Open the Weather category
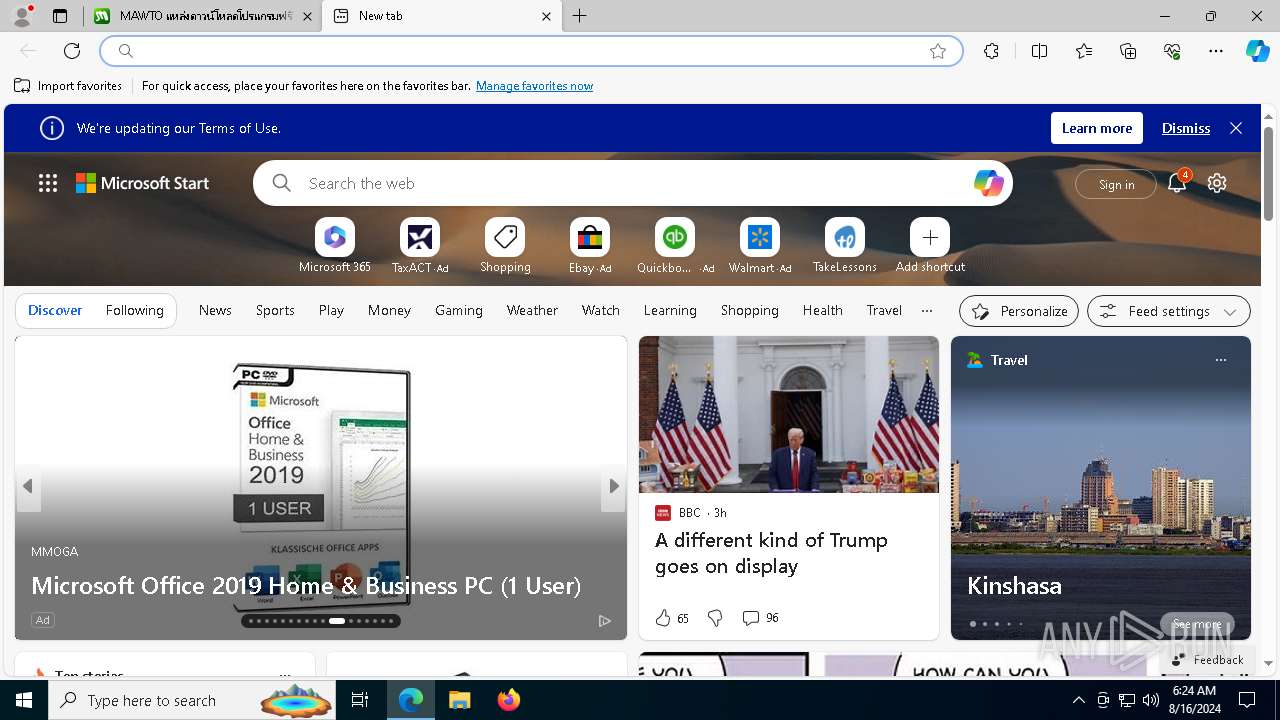This screenshot has height=720, width=1280. click(532, 310)
